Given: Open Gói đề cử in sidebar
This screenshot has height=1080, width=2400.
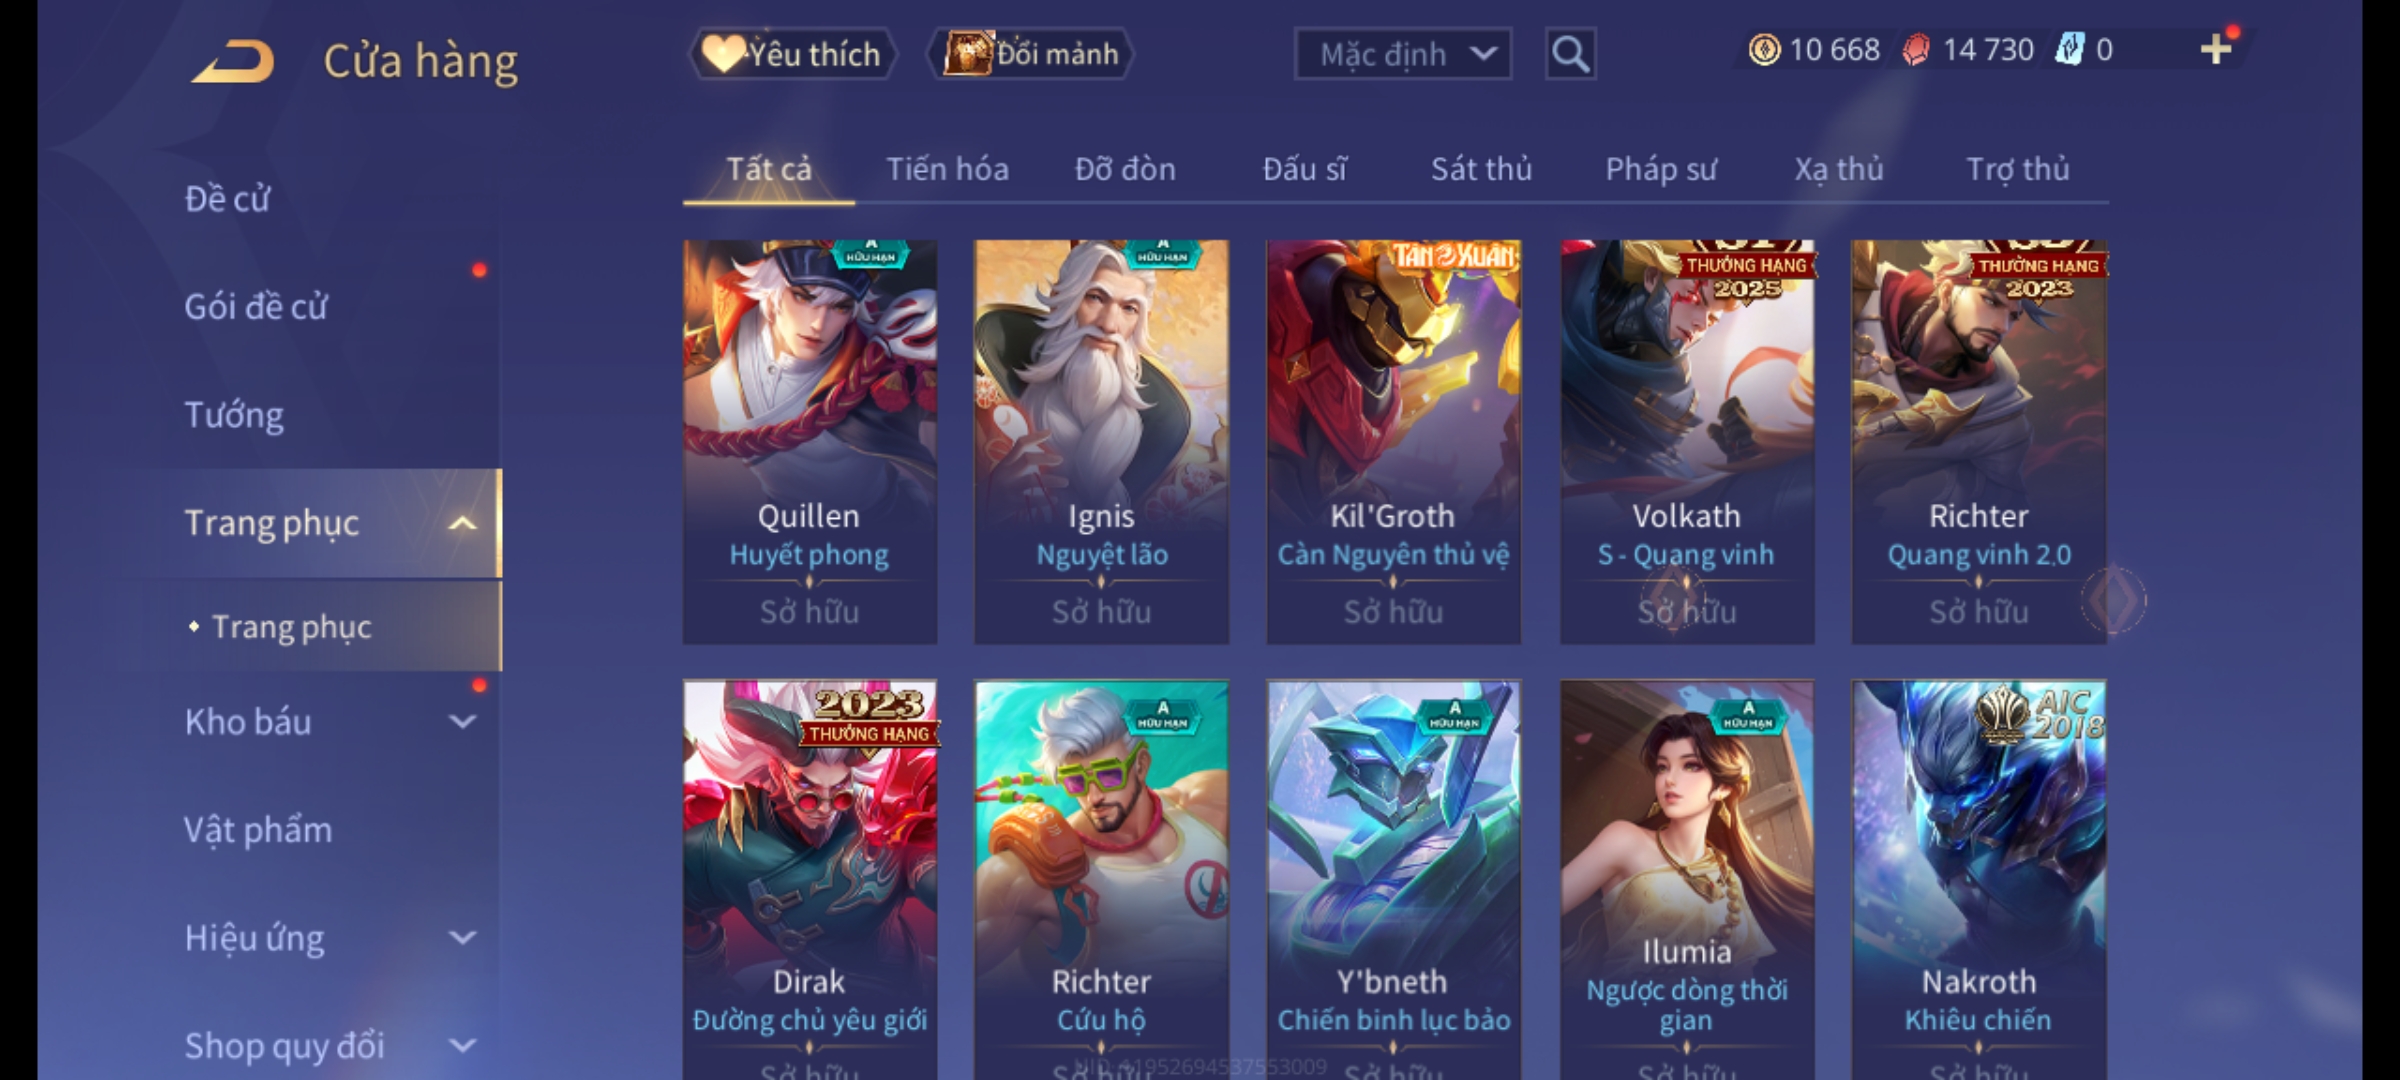Looking at the screenshot, I should [256, 306].
